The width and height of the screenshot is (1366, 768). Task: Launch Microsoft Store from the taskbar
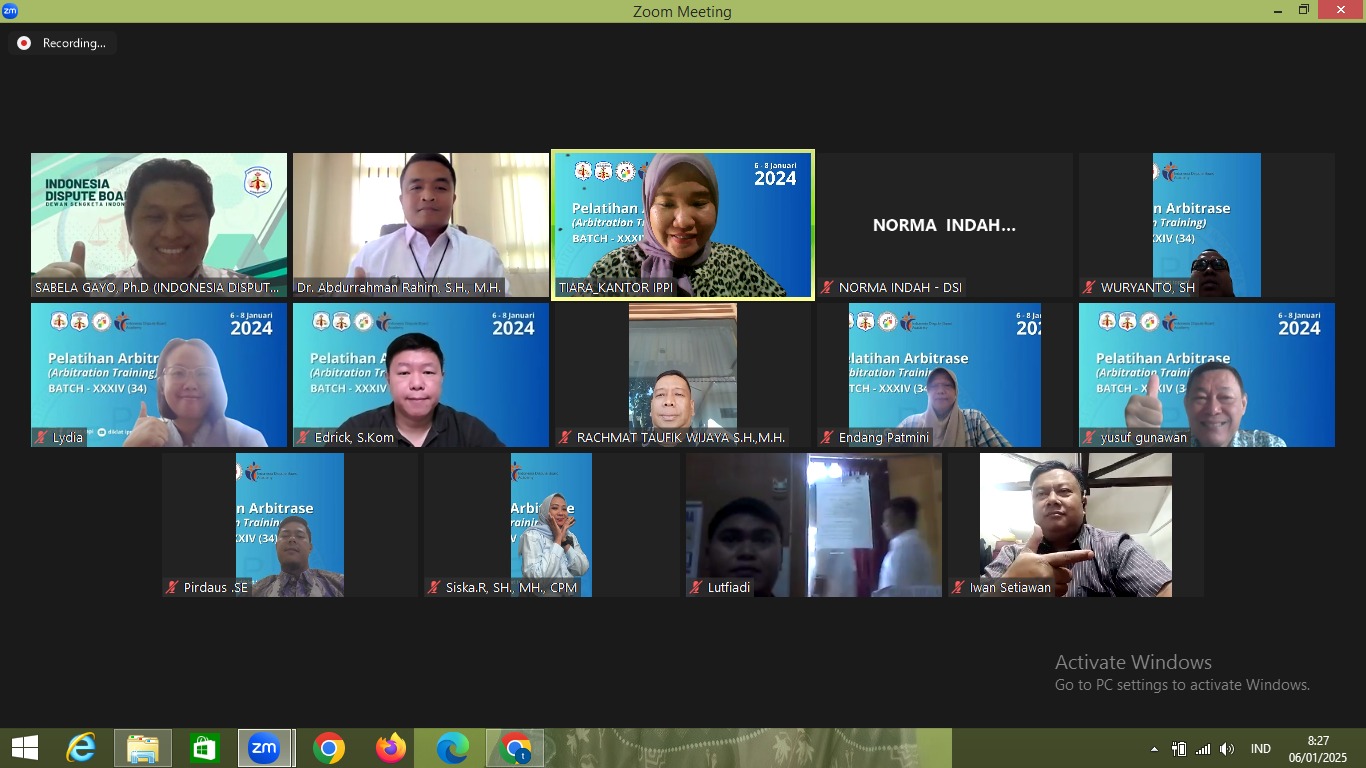(205, 748)
